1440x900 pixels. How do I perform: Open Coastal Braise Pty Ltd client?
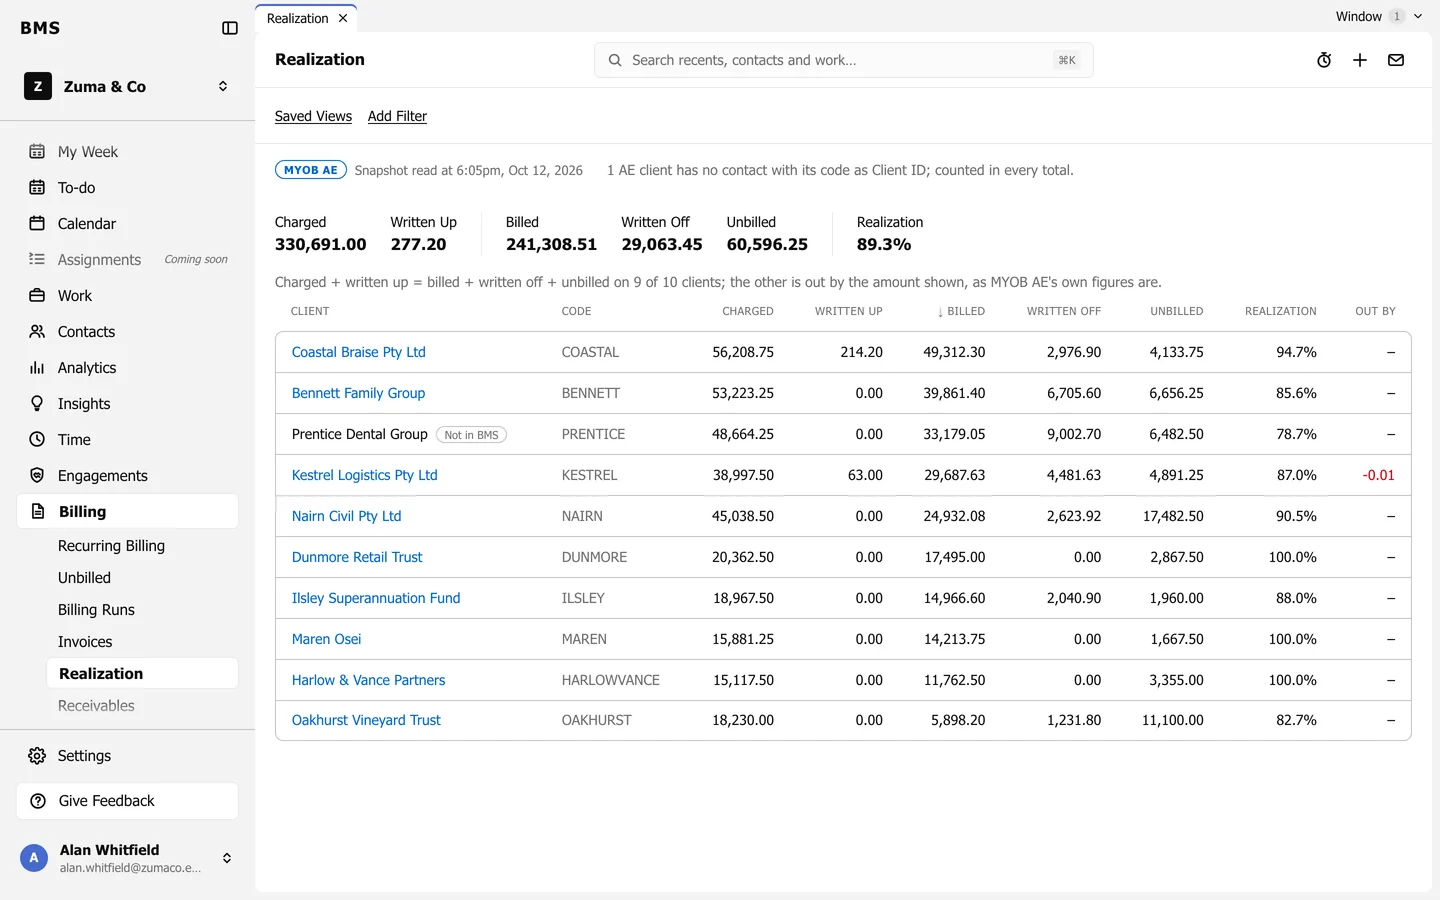coord(359,352)
